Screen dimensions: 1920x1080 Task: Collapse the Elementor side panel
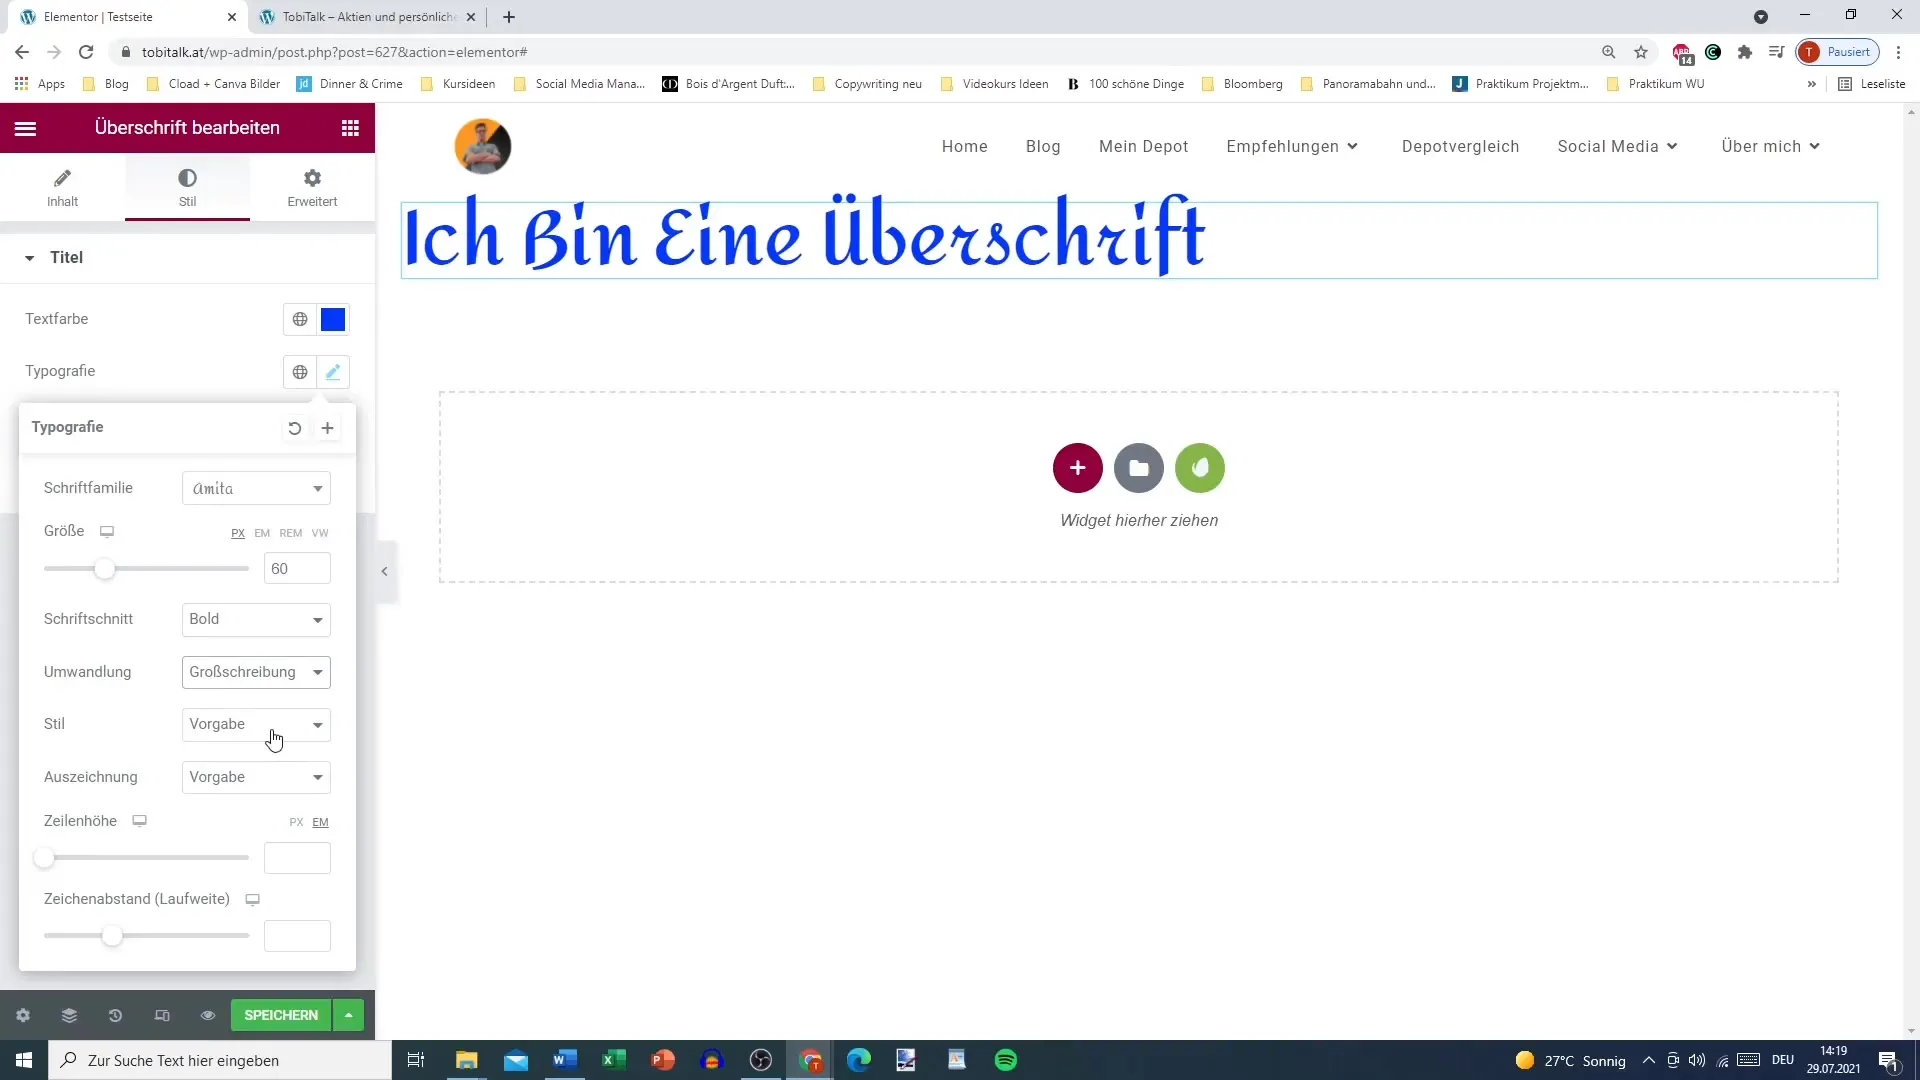(385, 572)
